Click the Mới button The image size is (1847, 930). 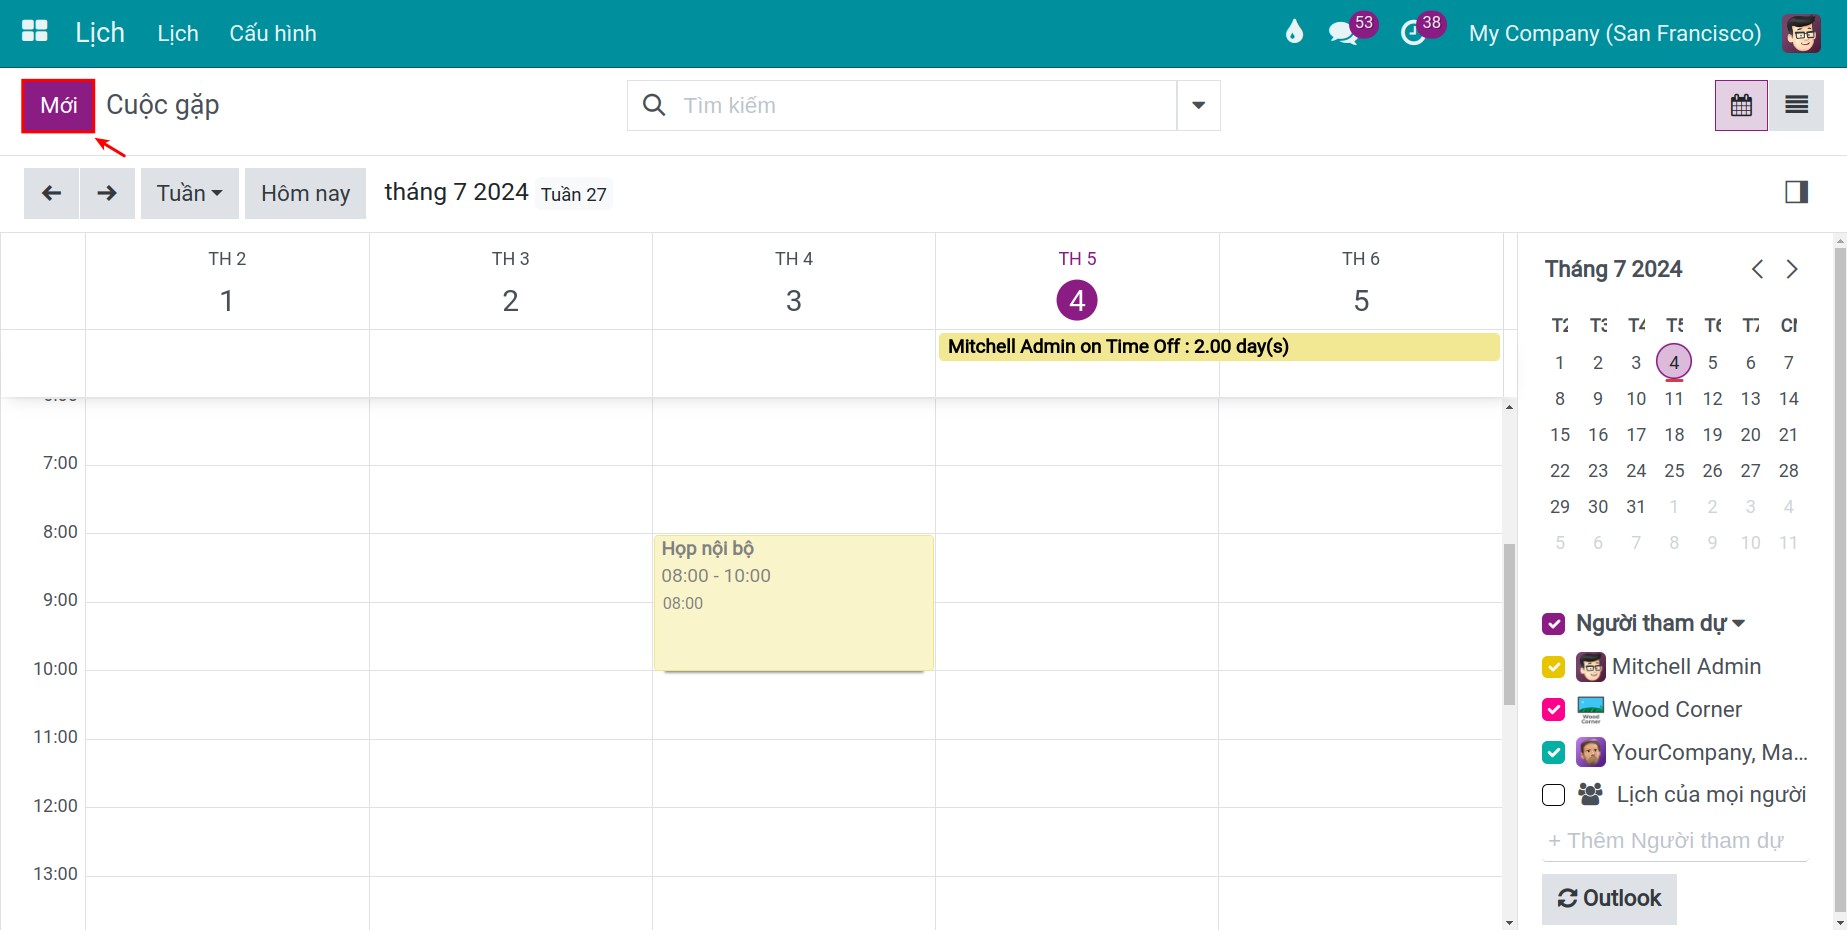point(58,106)
